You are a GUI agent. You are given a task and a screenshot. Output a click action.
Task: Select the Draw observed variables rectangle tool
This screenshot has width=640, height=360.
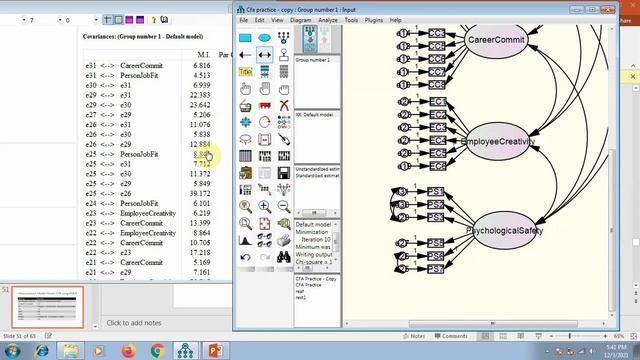pyautogui.click(x=245, y=38)
